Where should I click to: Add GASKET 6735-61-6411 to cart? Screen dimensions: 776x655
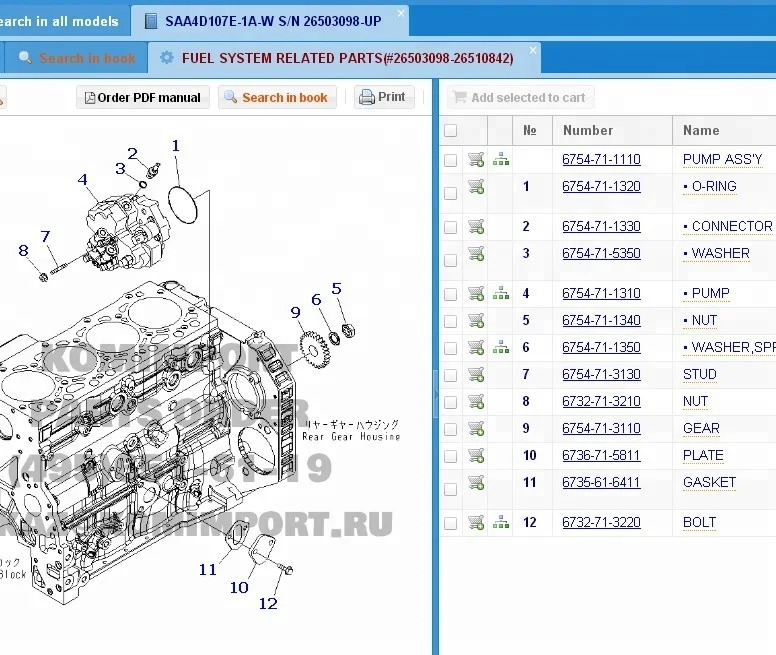pos(476,482)
